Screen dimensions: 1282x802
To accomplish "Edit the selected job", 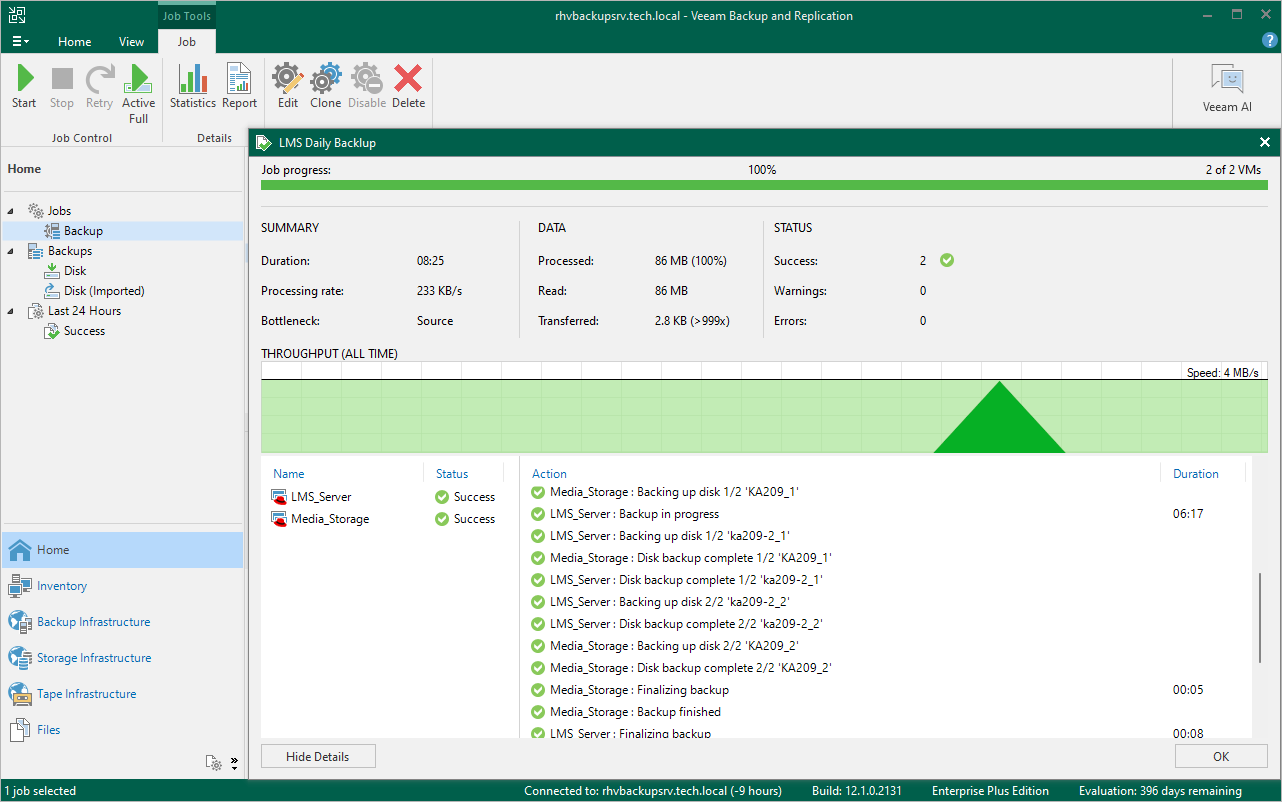I will [288, 87].
